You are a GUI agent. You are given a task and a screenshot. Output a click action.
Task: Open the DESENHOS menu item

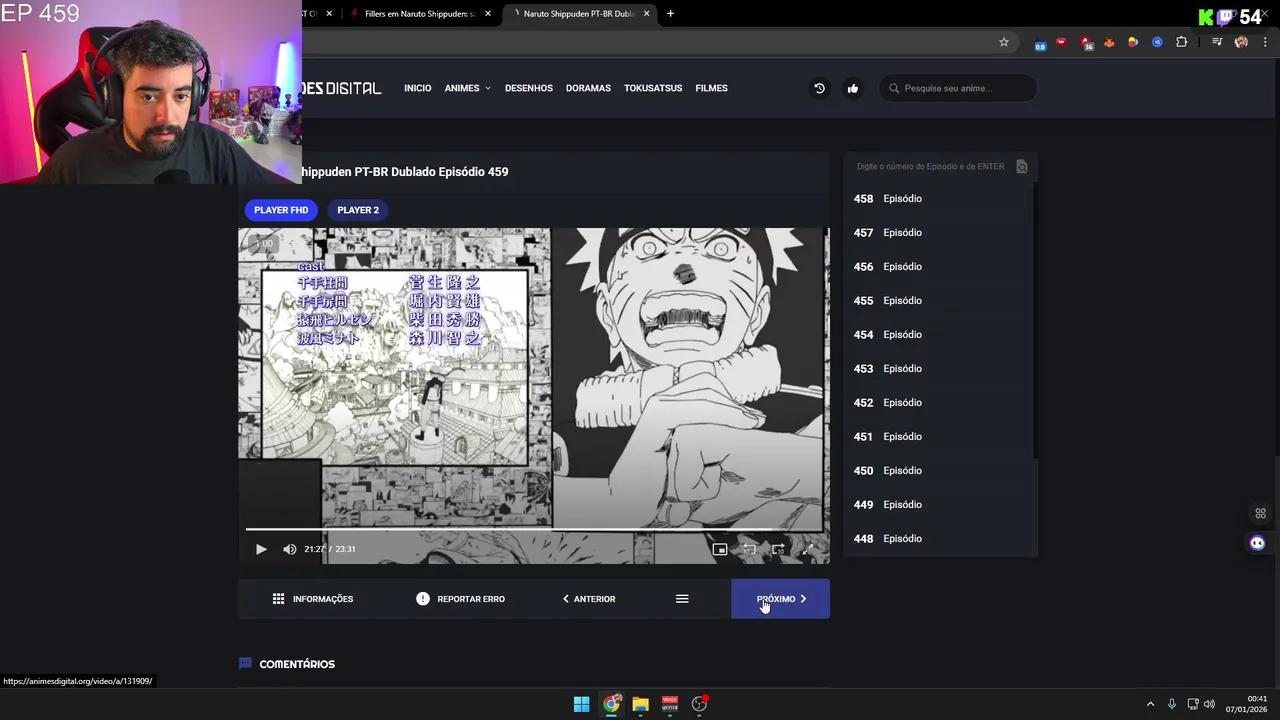pyautogui.click(x=529, y=88)
